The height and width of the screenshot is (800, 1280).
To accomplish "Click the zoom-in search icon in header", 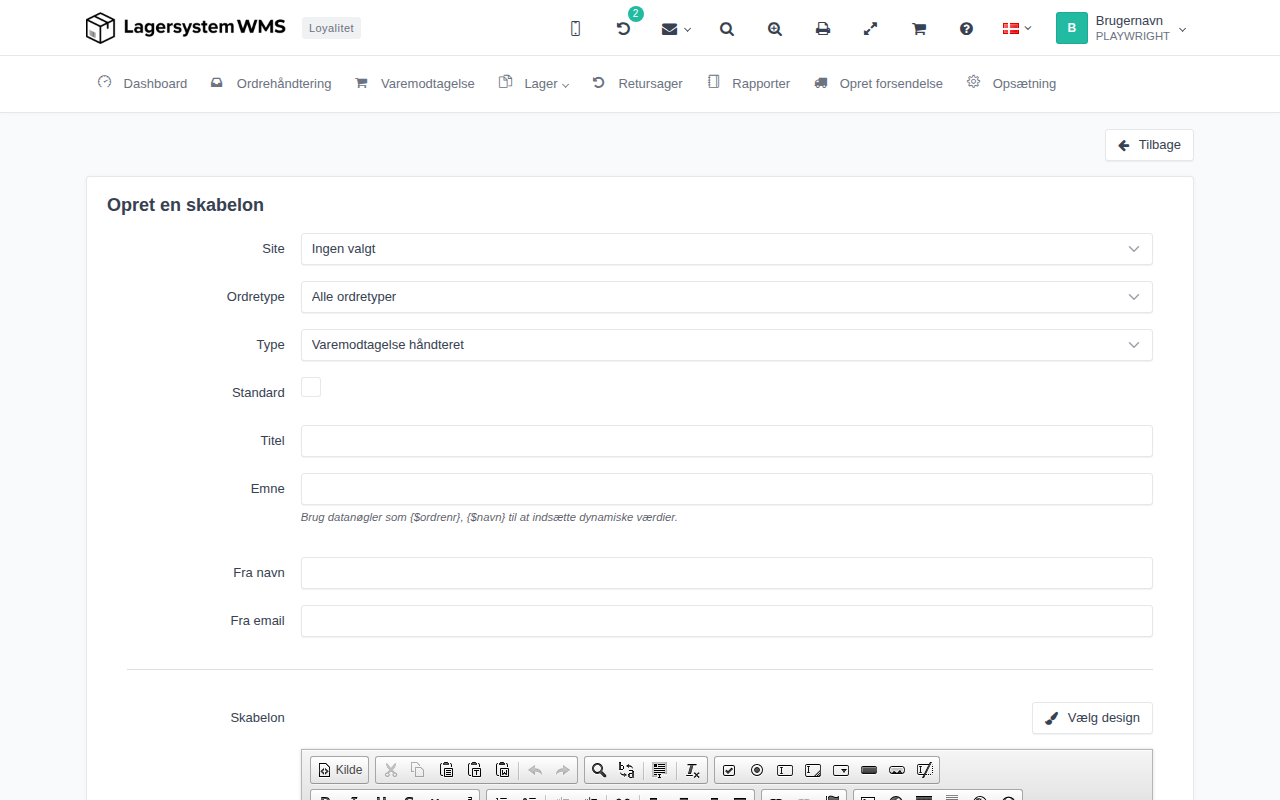I will click(x=775, y=29).
